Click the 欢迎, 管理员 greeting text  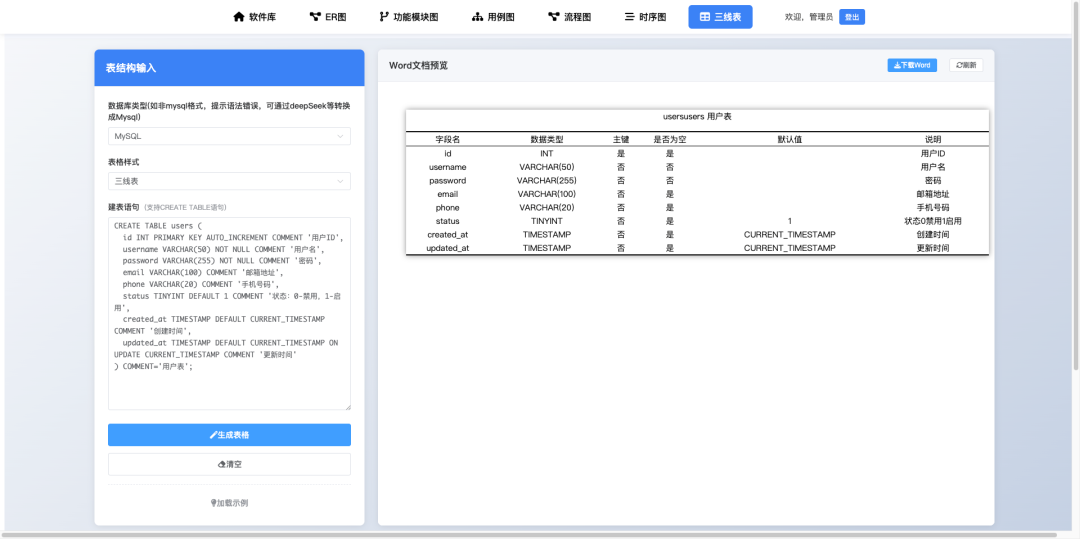[809, 17]
